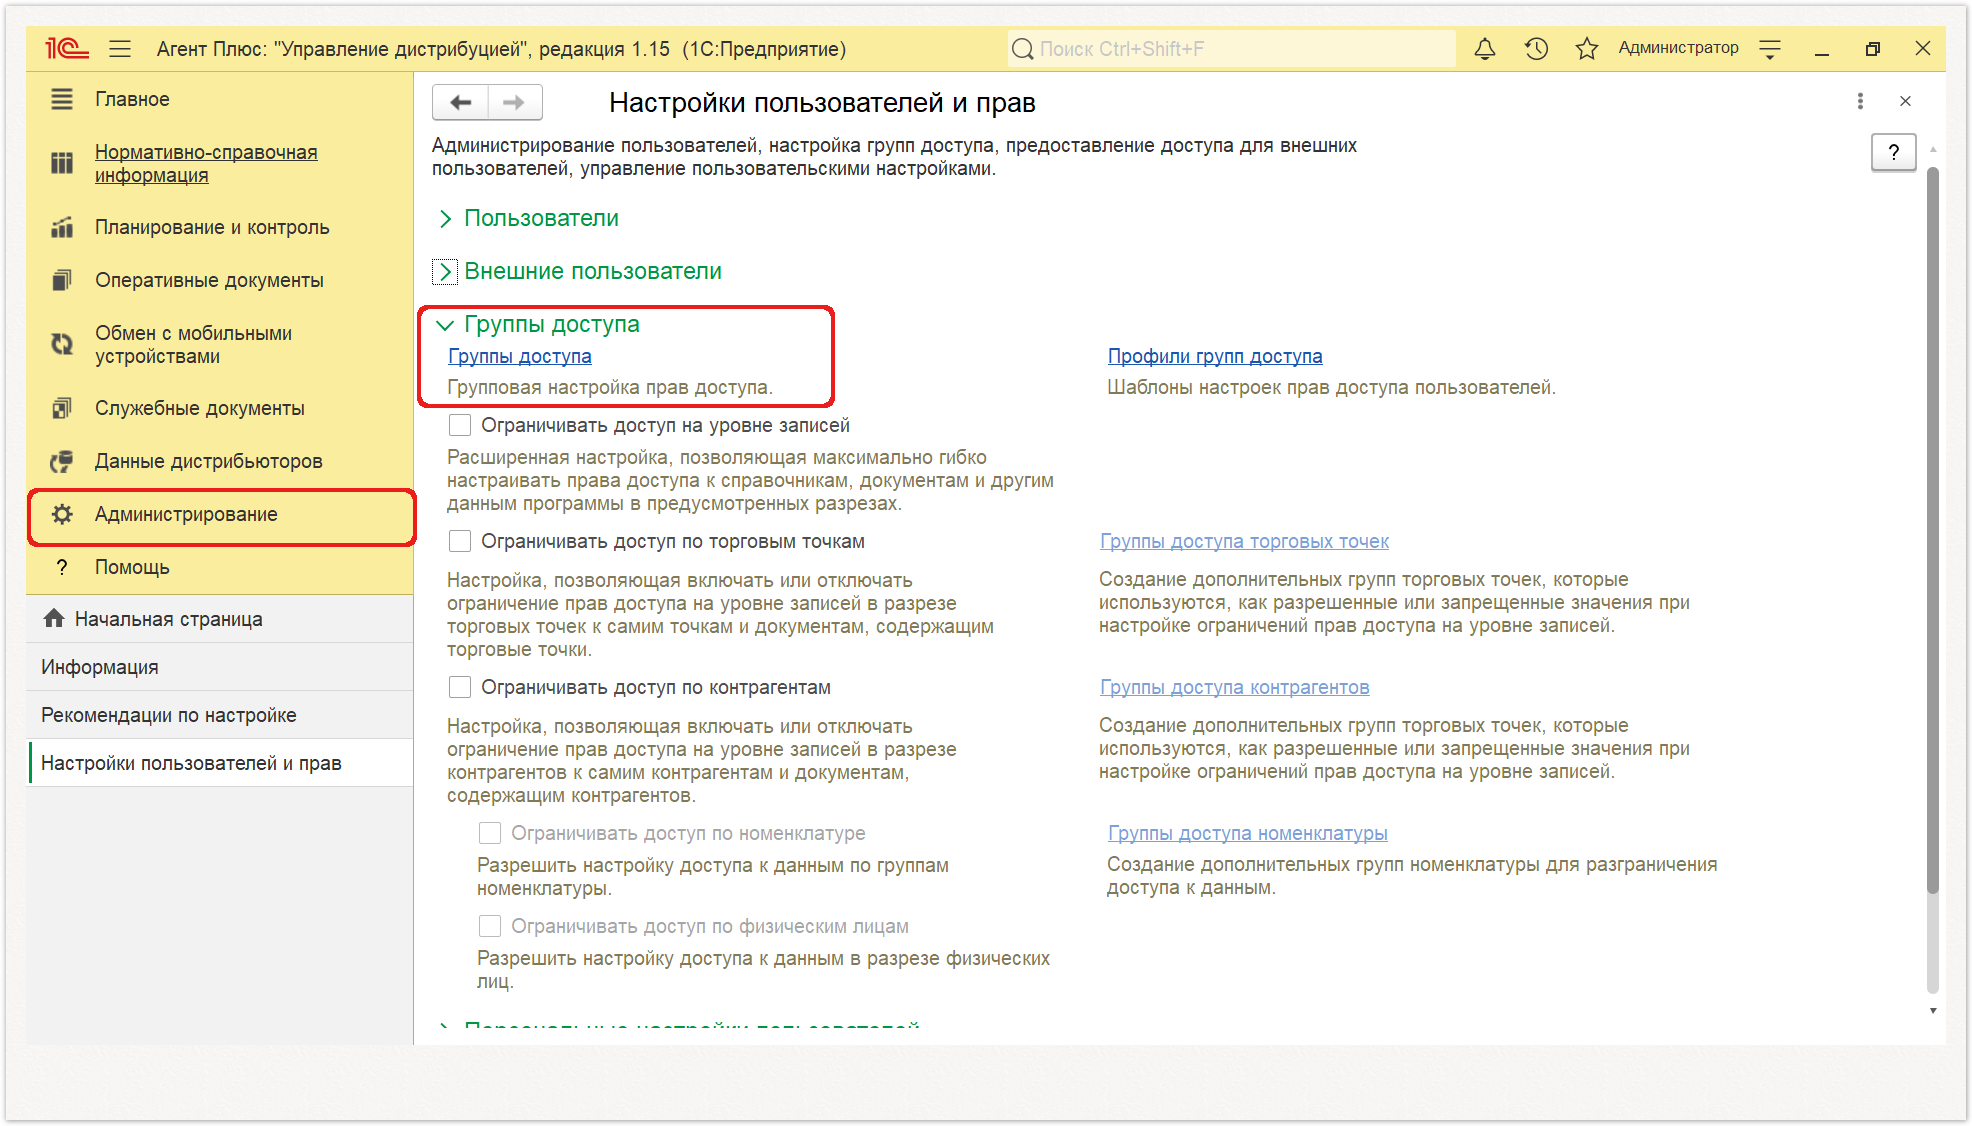Open the Администрирование section label
Viewport: 1972px width, 1126px height.
click(x=186, y=514)
